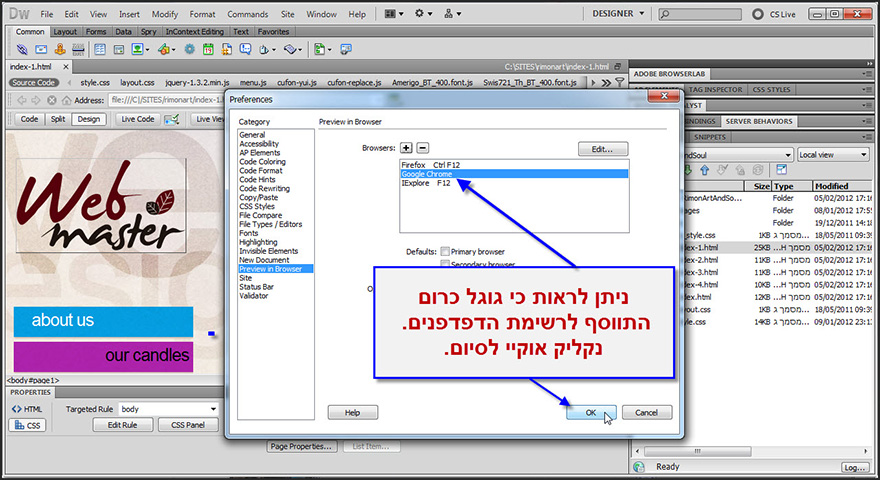Check the Primary browser checkbox

(445, 252)
